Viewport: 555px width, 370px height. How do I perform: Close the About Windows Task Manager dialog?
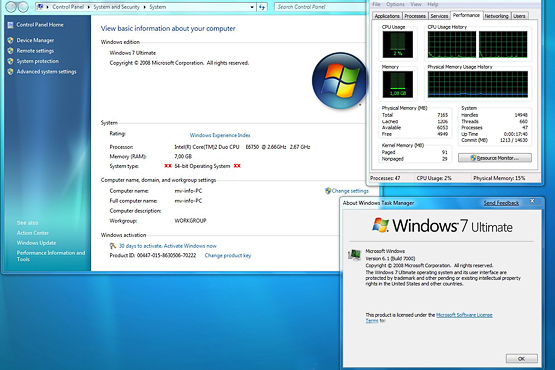pyautogui.click(x=532, y=201)
